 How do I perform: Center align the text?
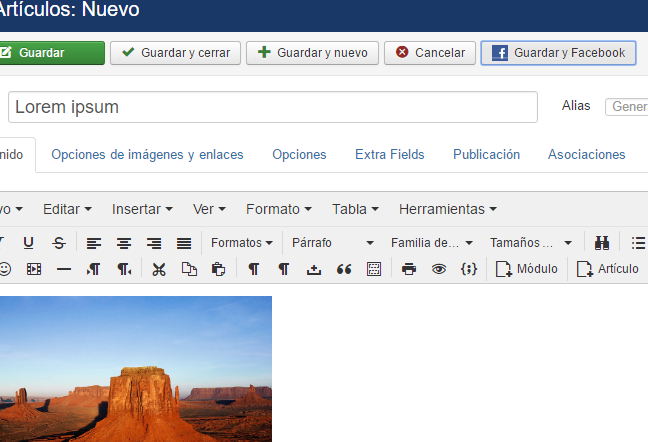pyautogui.click(x=124, y=243)
